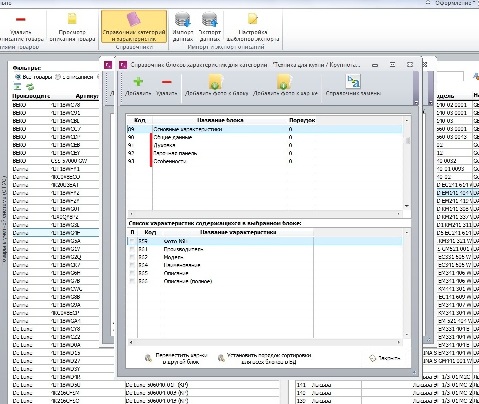The width and height of the screenshot is (479, 404).
Task: Click Добавить фото к блоку folder icon
Action: point(216,82)
